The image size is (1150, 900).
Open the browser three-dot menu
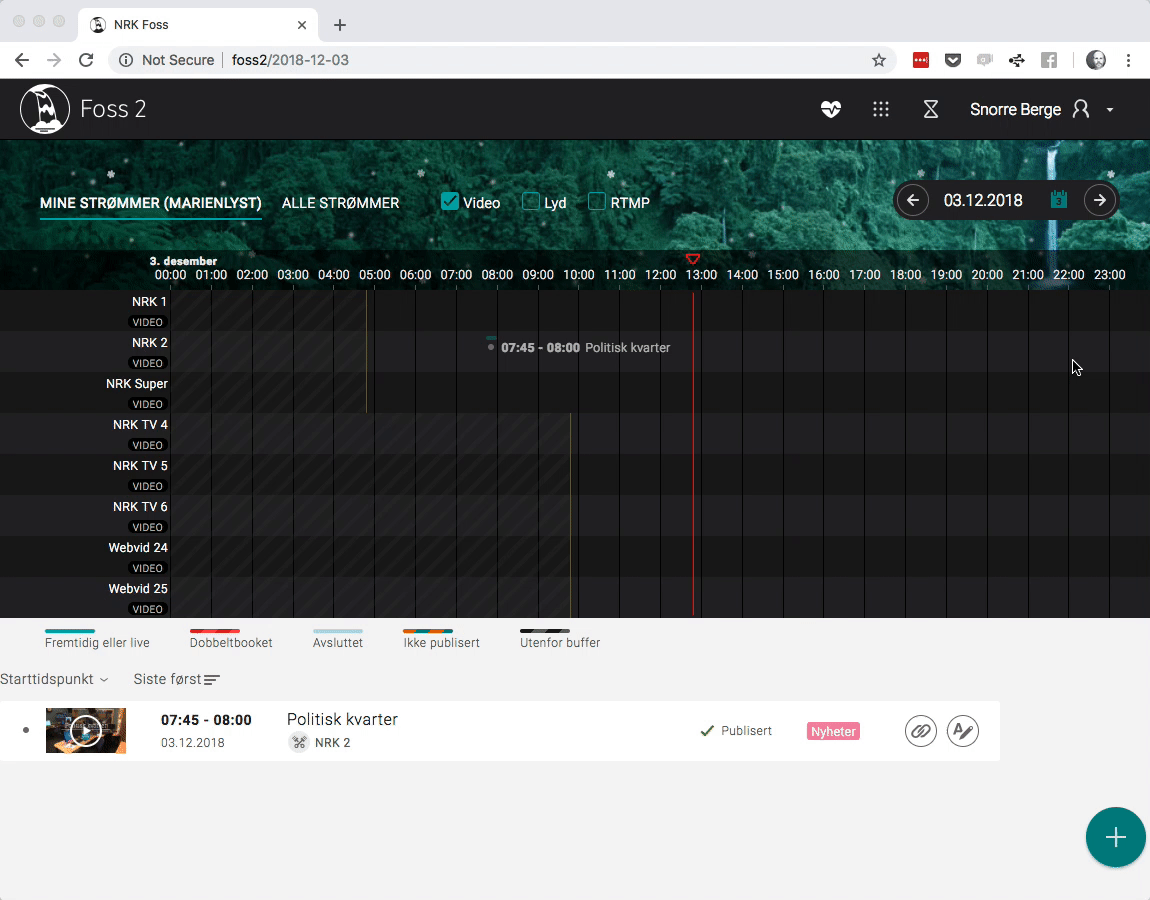1128,60
